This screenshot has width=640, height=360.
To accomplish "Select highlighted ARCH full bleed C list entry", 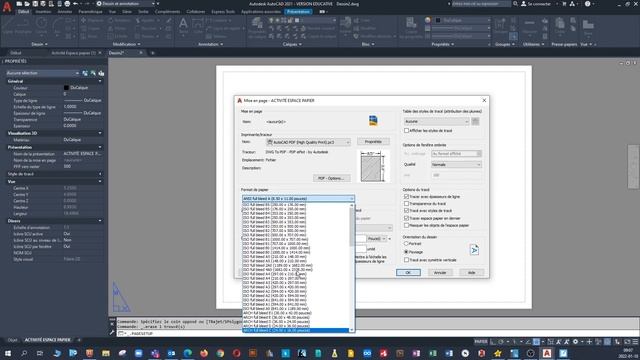I will [x=296, y=330].
